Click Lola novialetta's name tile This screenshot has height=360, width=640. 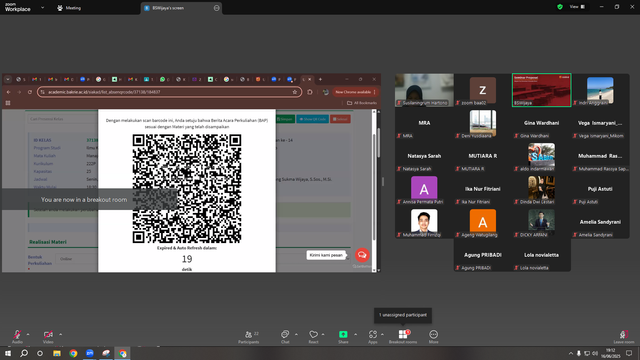541,256
